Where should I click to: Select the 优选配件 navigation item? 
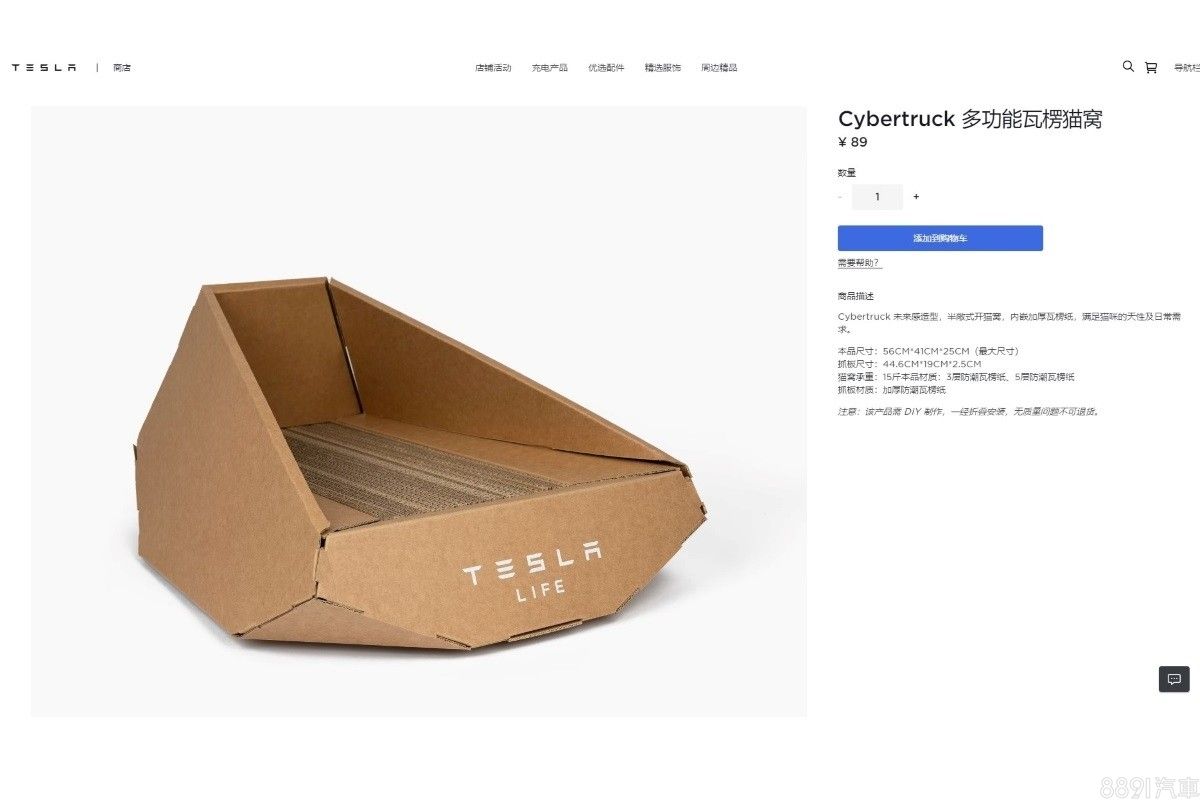[x=606, y=68]
